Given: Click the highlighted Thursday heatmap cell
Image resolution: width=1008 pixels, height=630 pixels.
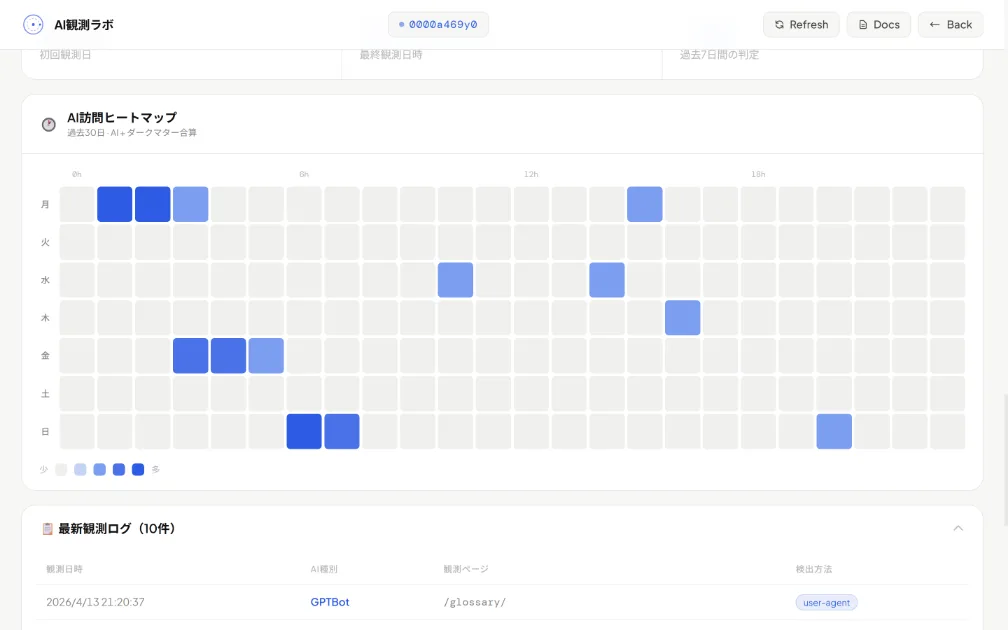Looking at the screenshot, I should [682, 318].
